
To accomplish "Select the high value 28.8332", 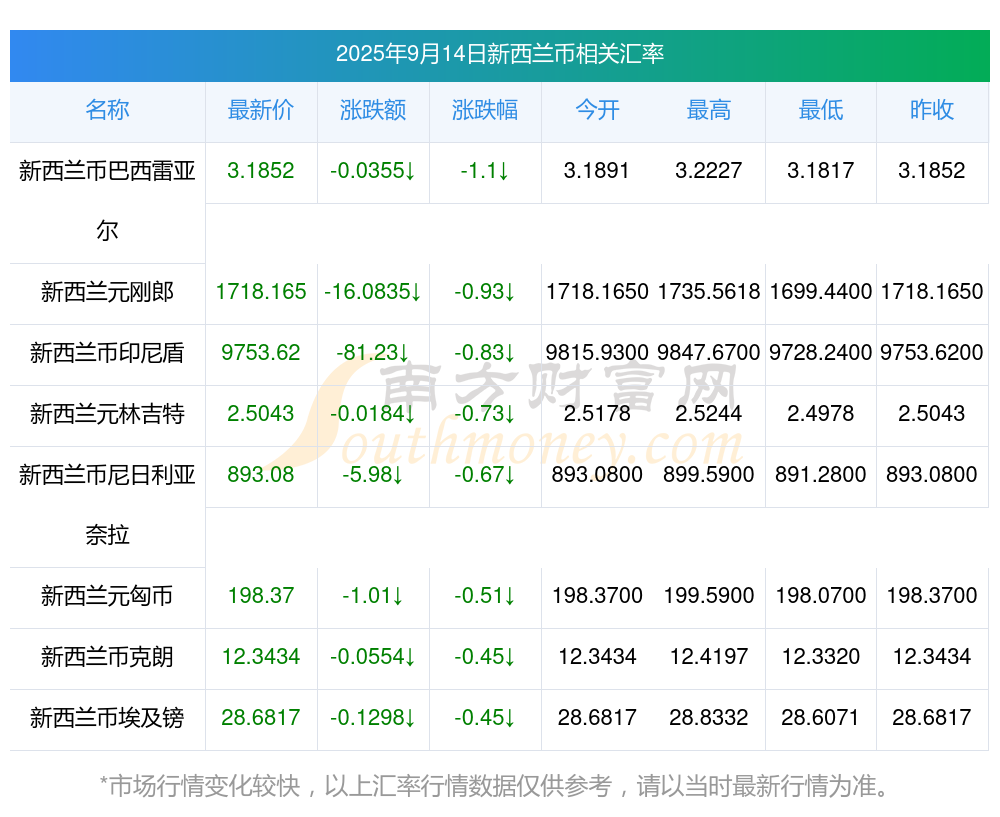I will click(x=709, y=717).
